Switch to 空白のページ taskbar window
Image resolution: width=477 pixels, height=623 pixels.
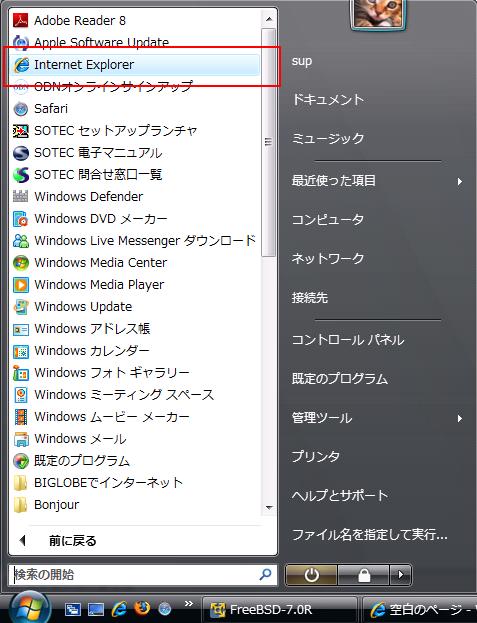click(421, 609)
